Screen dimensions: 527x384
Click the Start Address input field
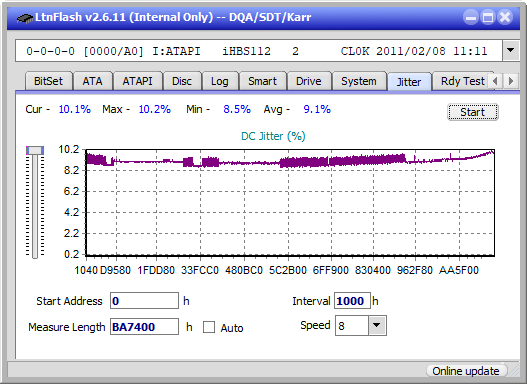(x=145, y=300)
